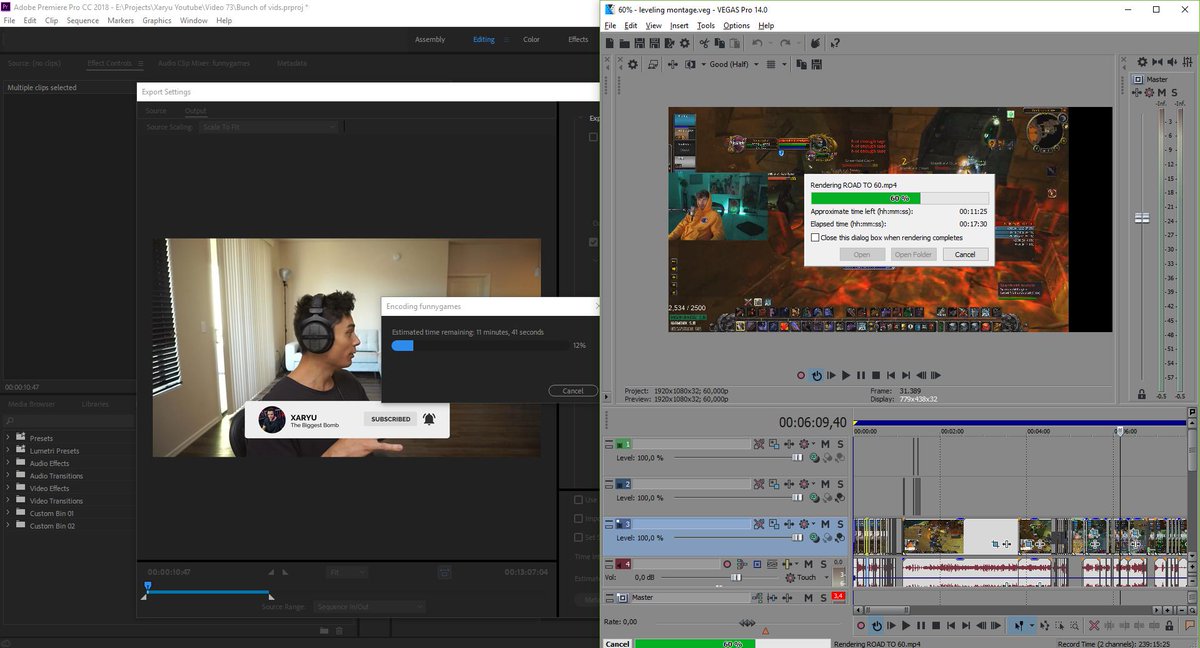
Task: Mute the Master bus track in timeline
Action: click(x=808, y=597)
